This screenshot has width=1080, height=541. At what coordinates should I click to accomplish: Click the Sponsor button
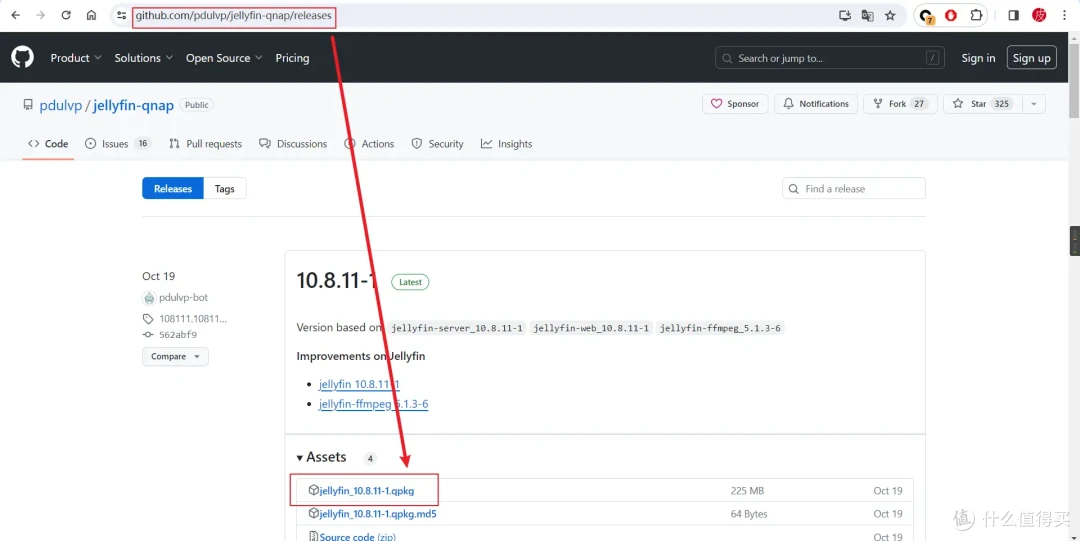735,104
